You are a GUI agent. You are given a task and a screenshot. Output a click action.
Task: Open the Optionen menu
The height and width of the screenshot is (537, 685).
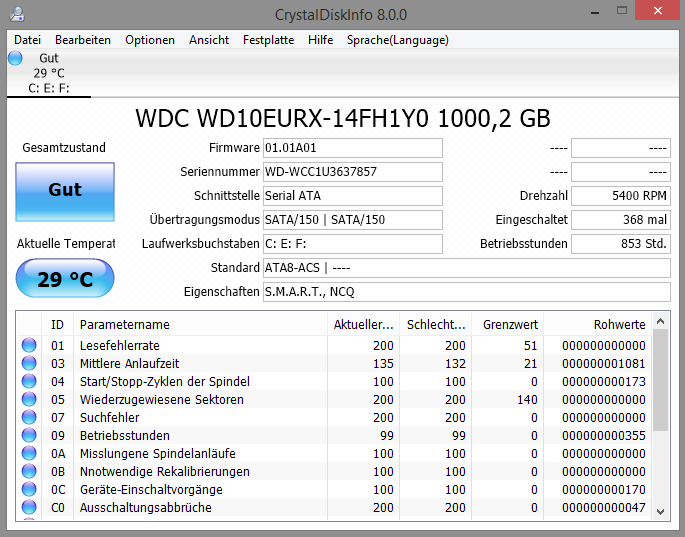tap(149, 40)
